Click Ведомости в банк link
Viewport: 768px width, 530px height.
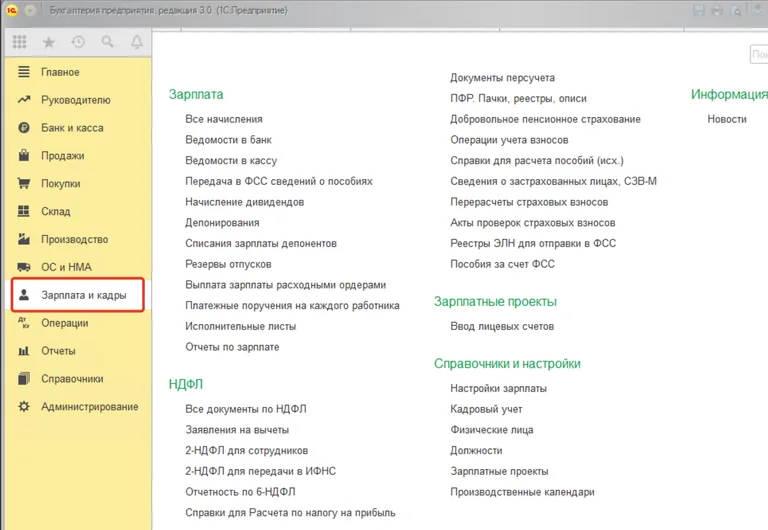(228, 140)
